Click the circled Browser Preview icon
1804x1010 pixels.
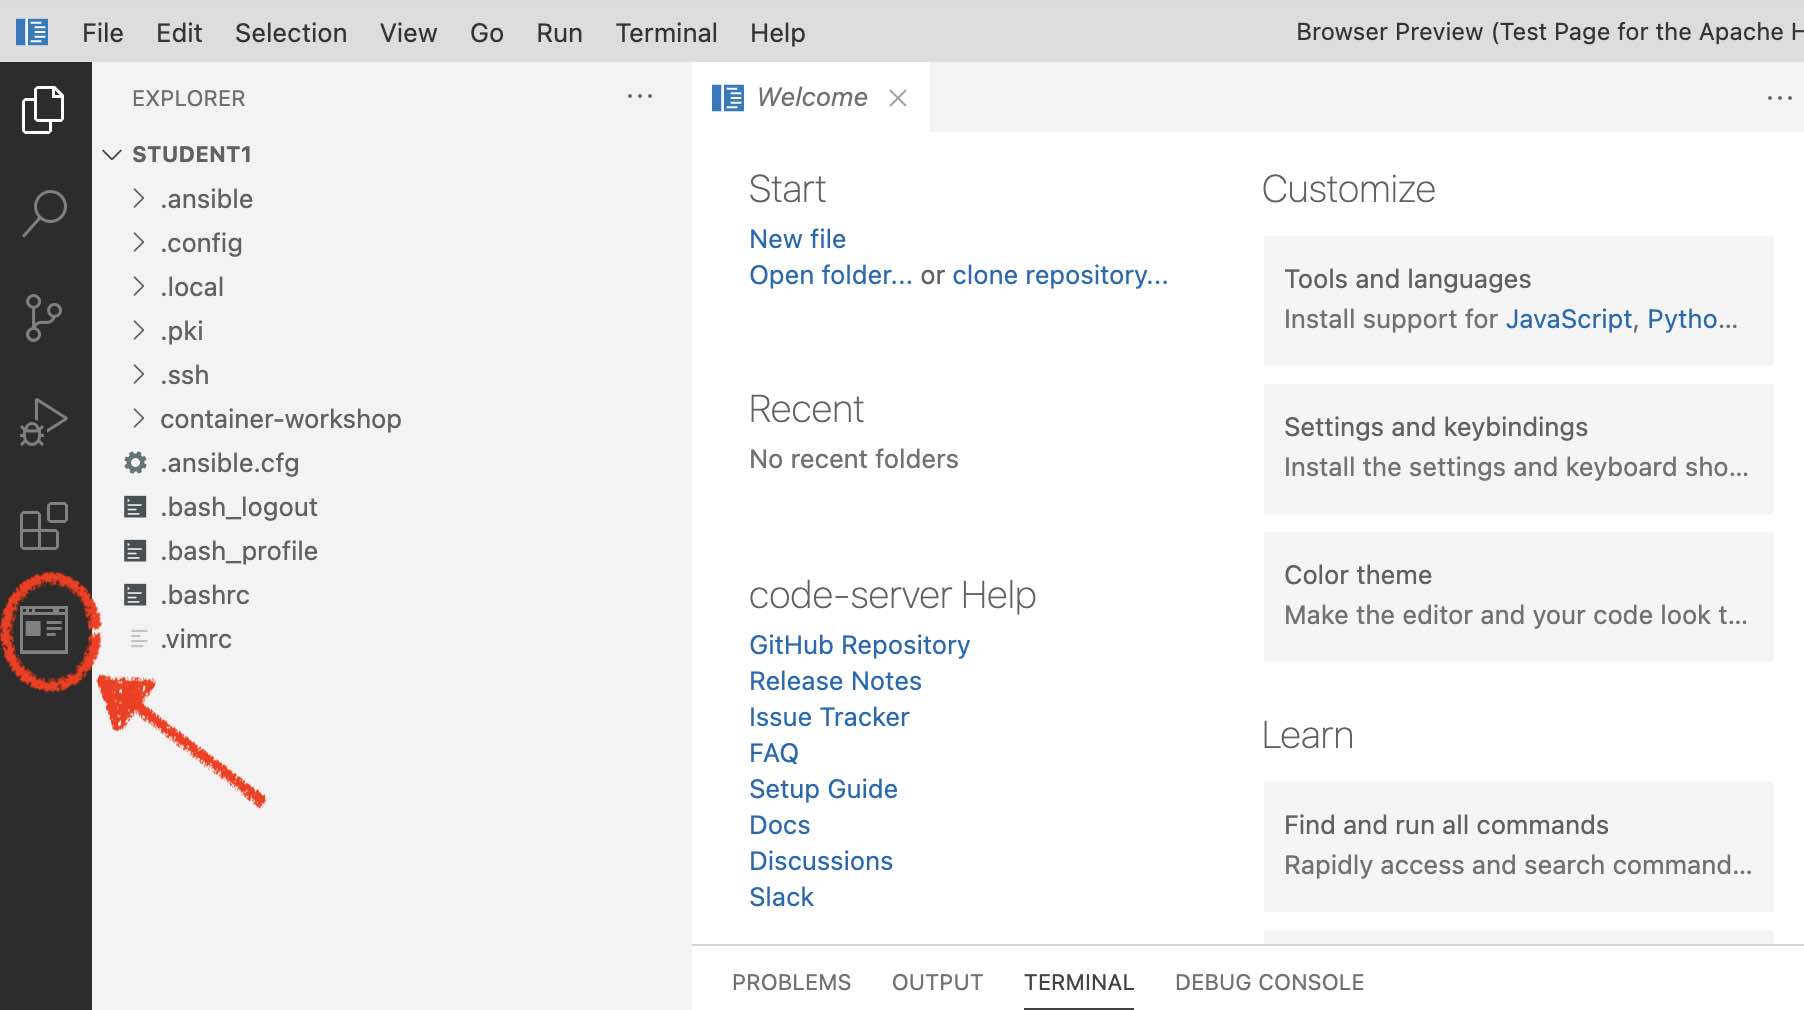tap(44, 630)
